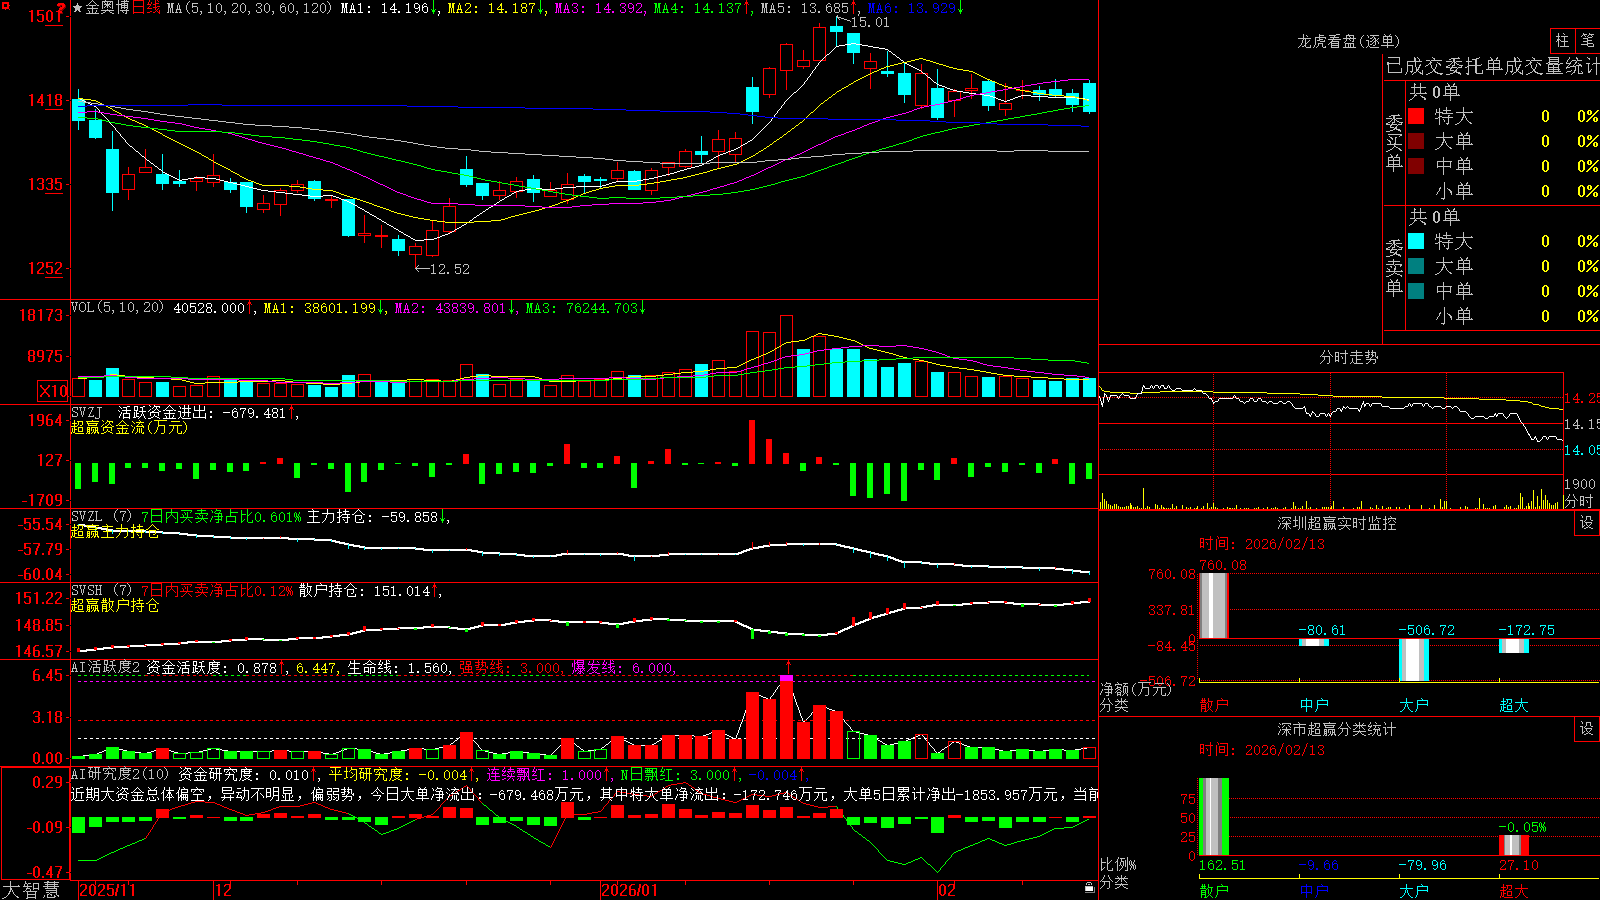
Task: Jump to the 12 month timeline marker
Action: pyautogui.click(x=224, y=890)
